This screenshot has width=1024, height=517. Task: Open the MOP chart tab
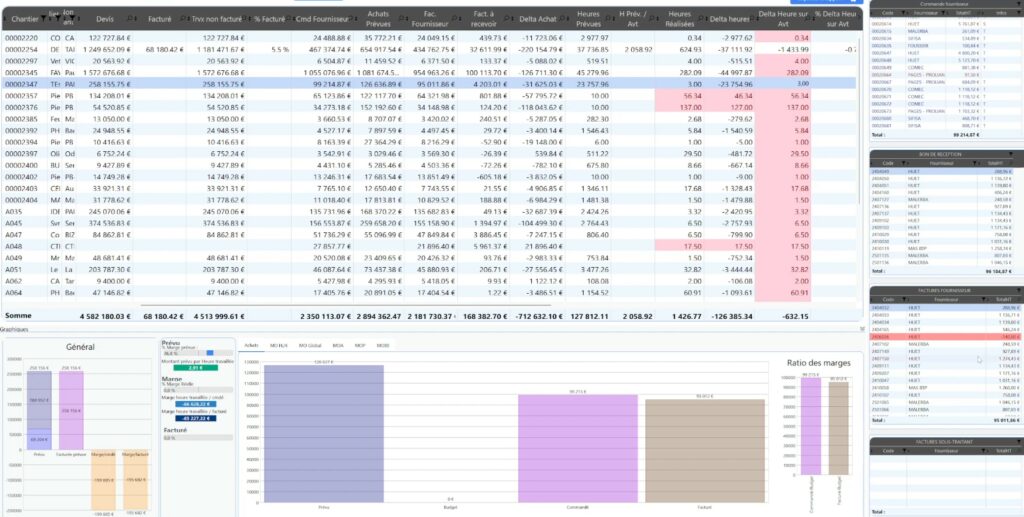(x=360, y=344)
